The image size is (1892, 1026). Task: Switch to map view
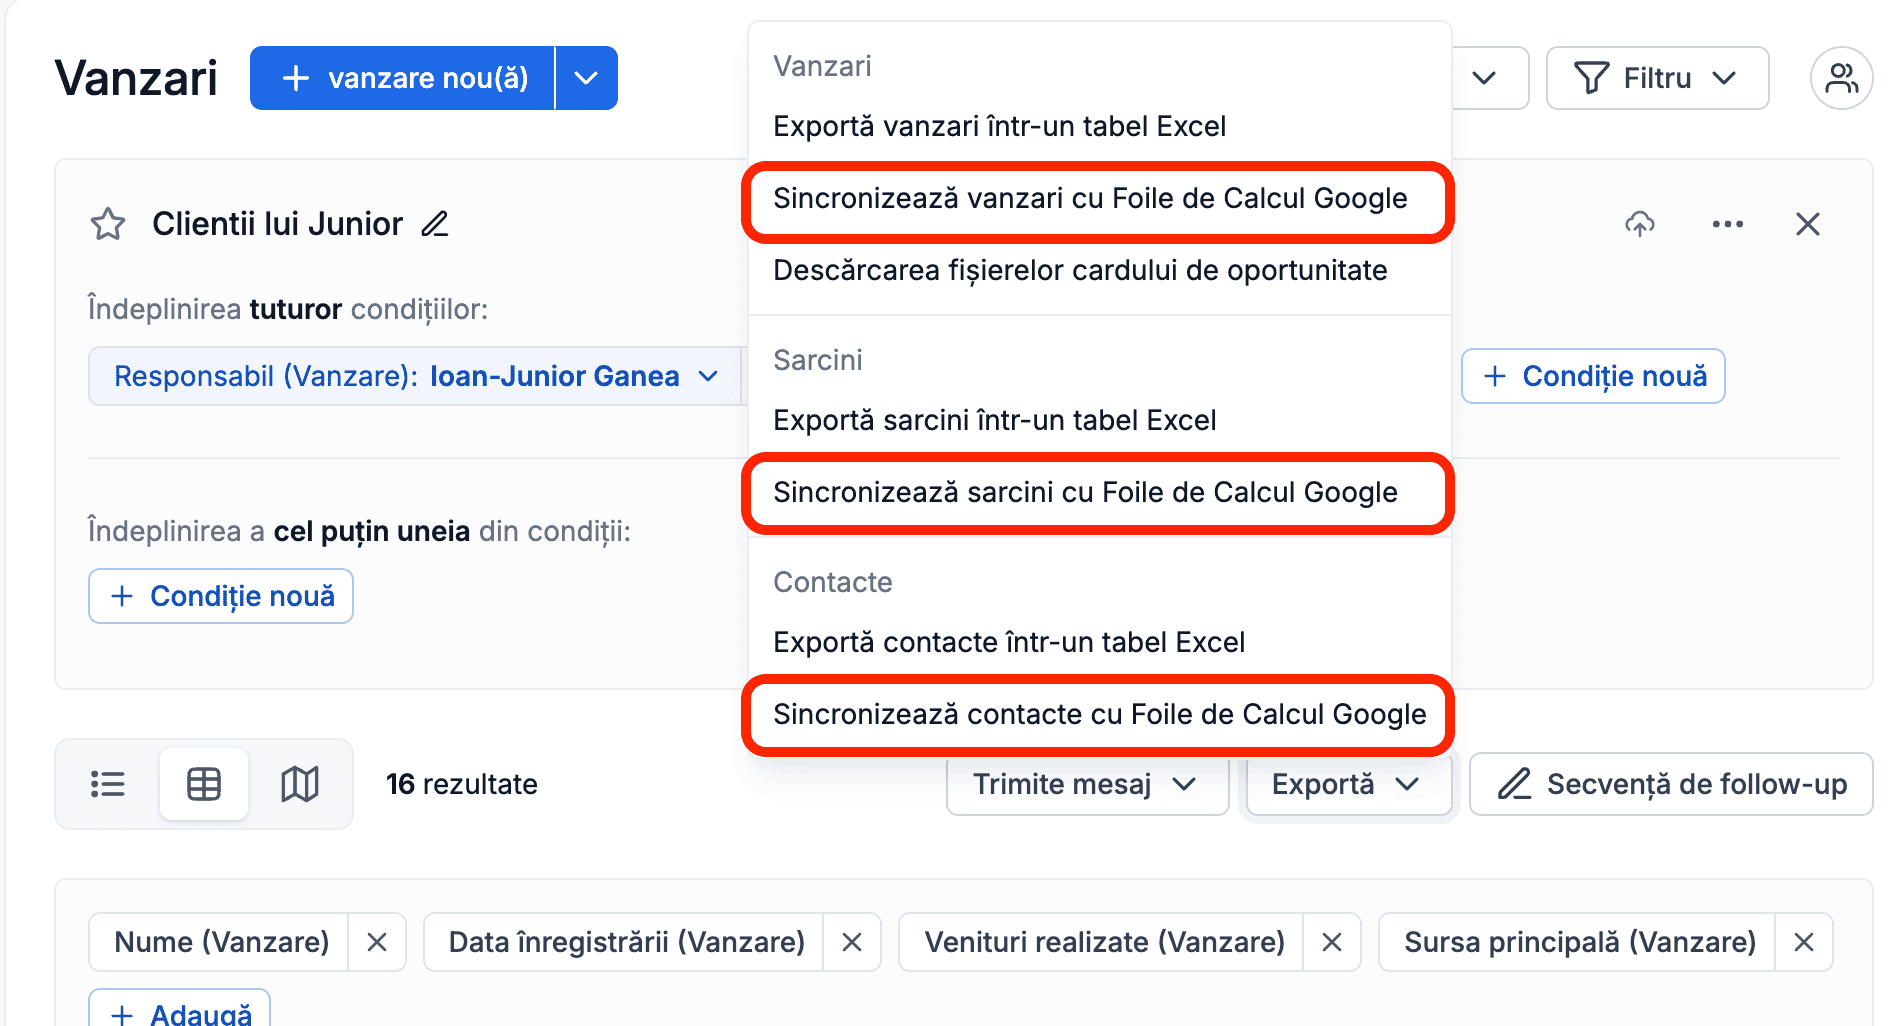click(x=300, y=784)
